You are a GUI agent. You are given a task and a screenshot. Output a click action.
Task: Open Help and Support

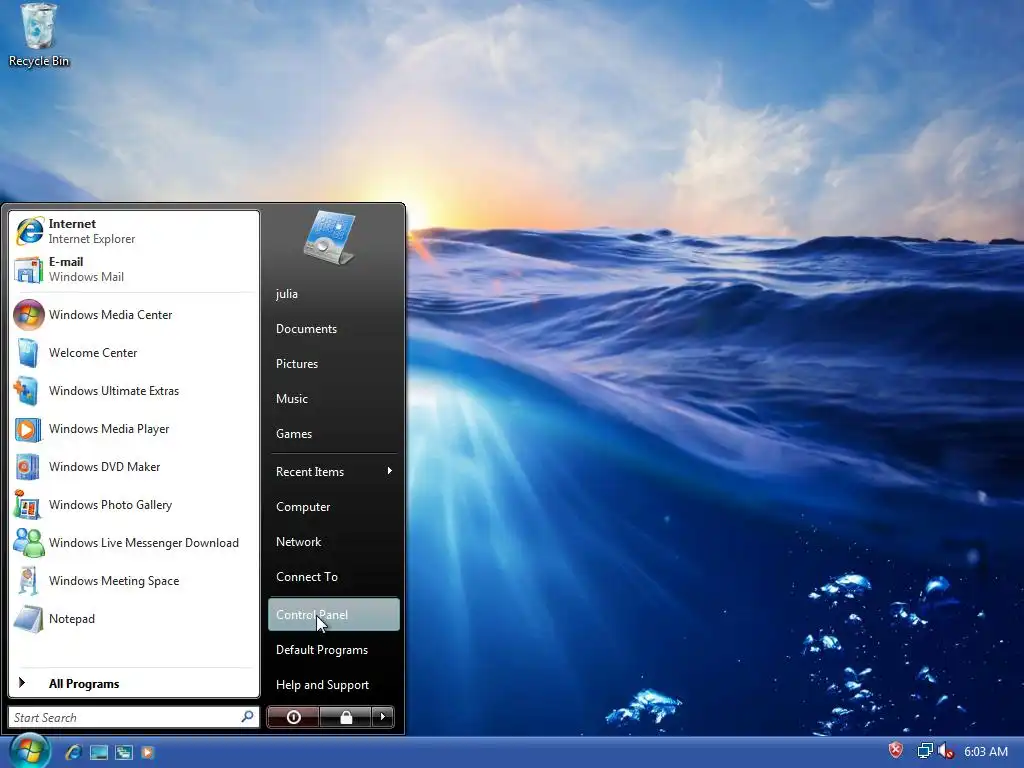click(334, 685)
